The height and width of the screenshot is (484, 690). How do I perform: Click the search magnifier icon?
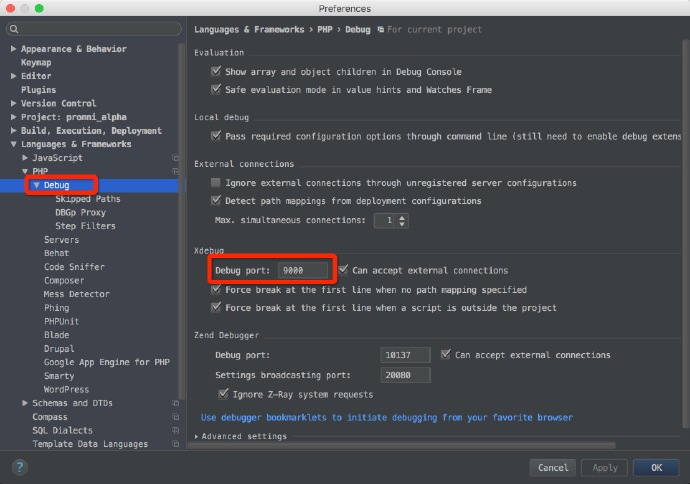[x=14, y=29]
